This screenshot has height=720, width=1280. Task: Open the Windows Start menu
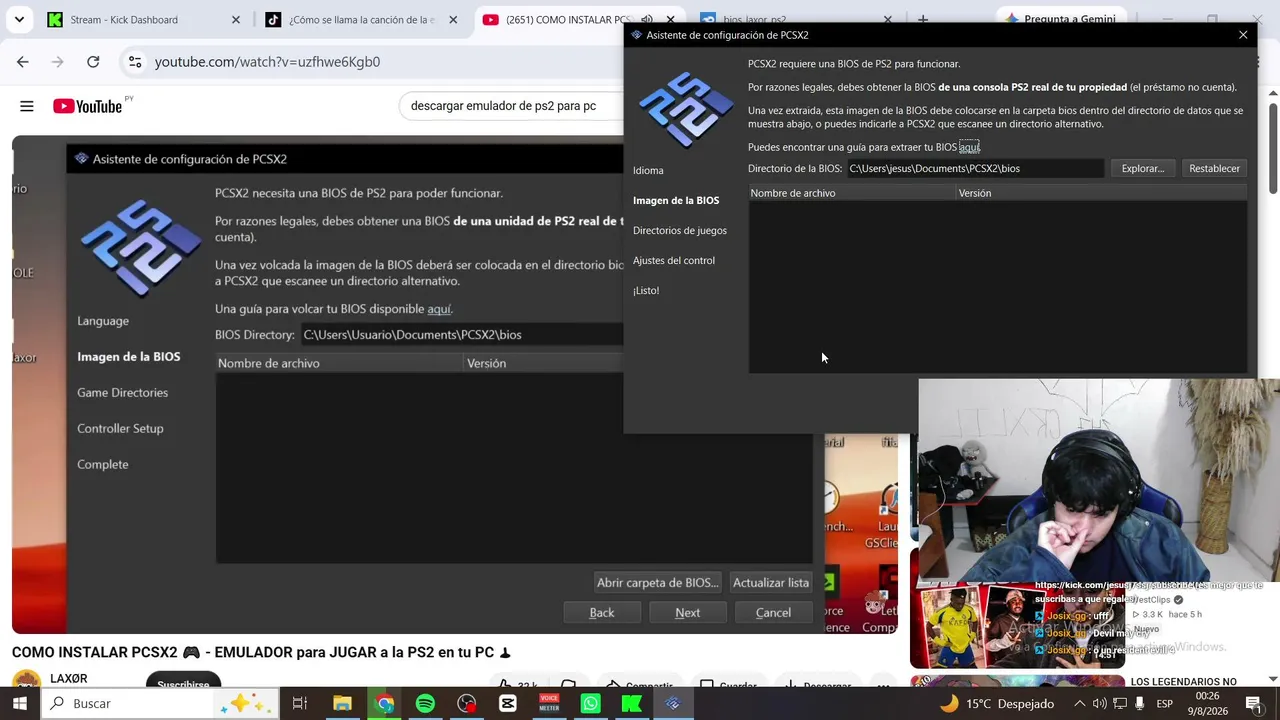20,703
